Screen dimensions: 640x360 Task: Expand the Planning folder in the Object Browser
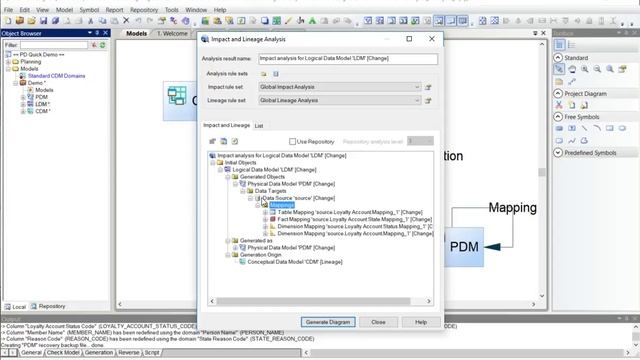8,62
